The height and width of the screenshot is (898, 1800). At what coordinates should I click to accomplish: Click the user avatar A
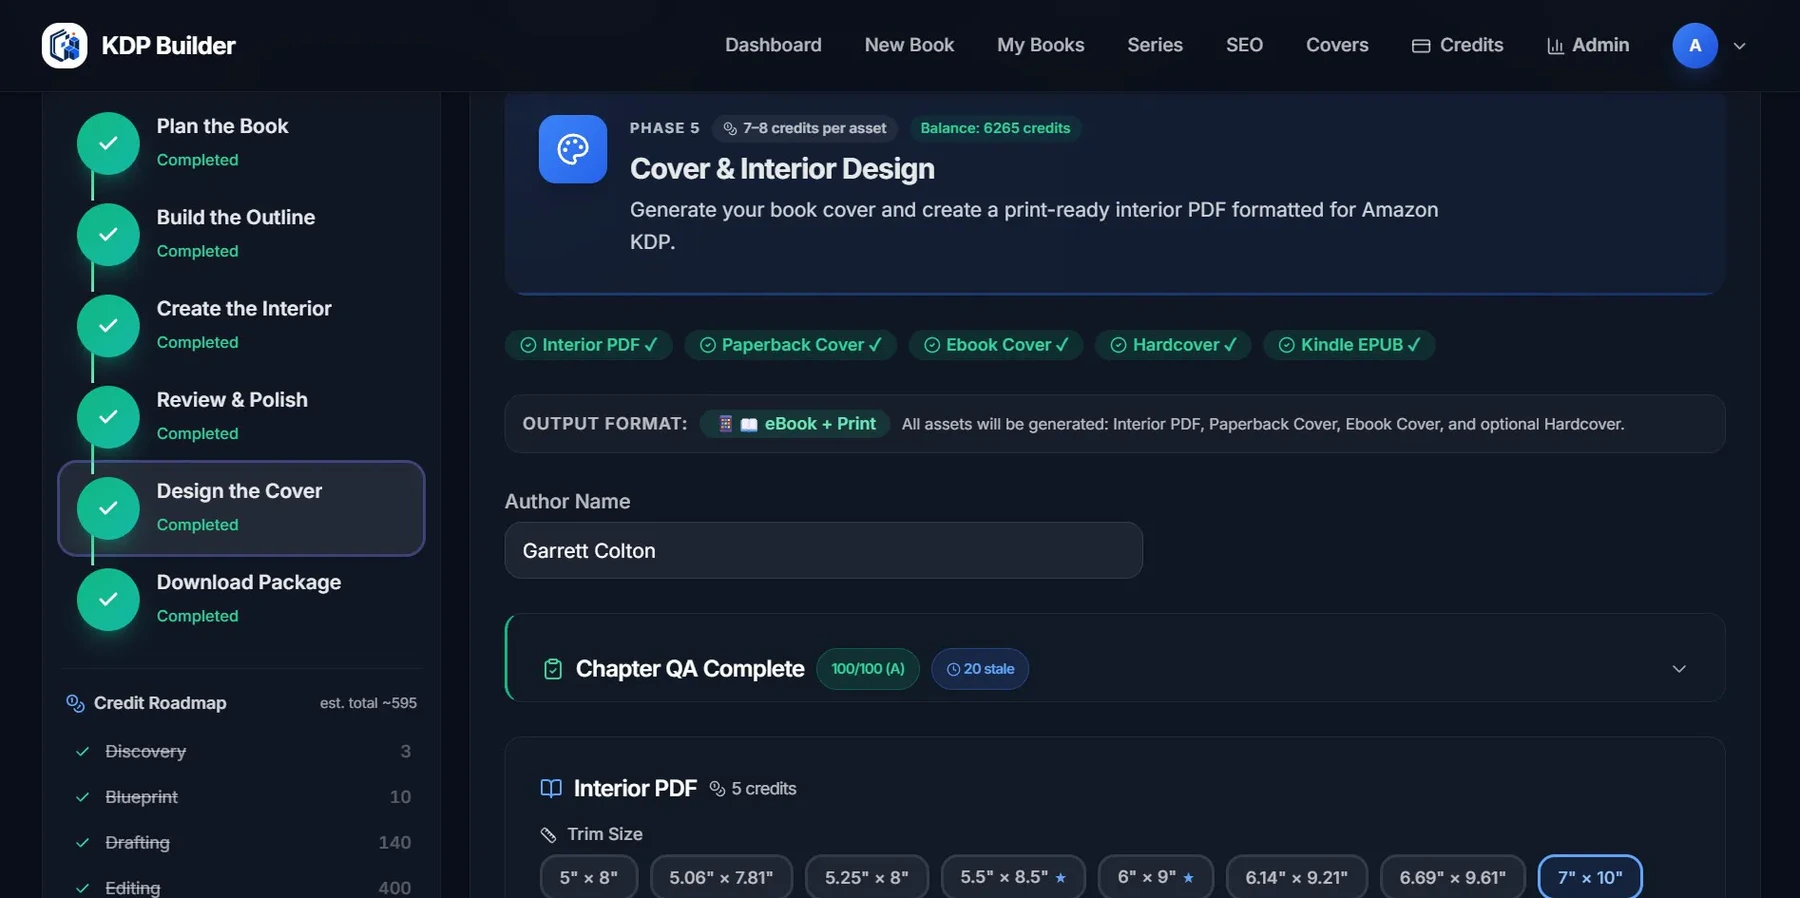point(1695,45)
